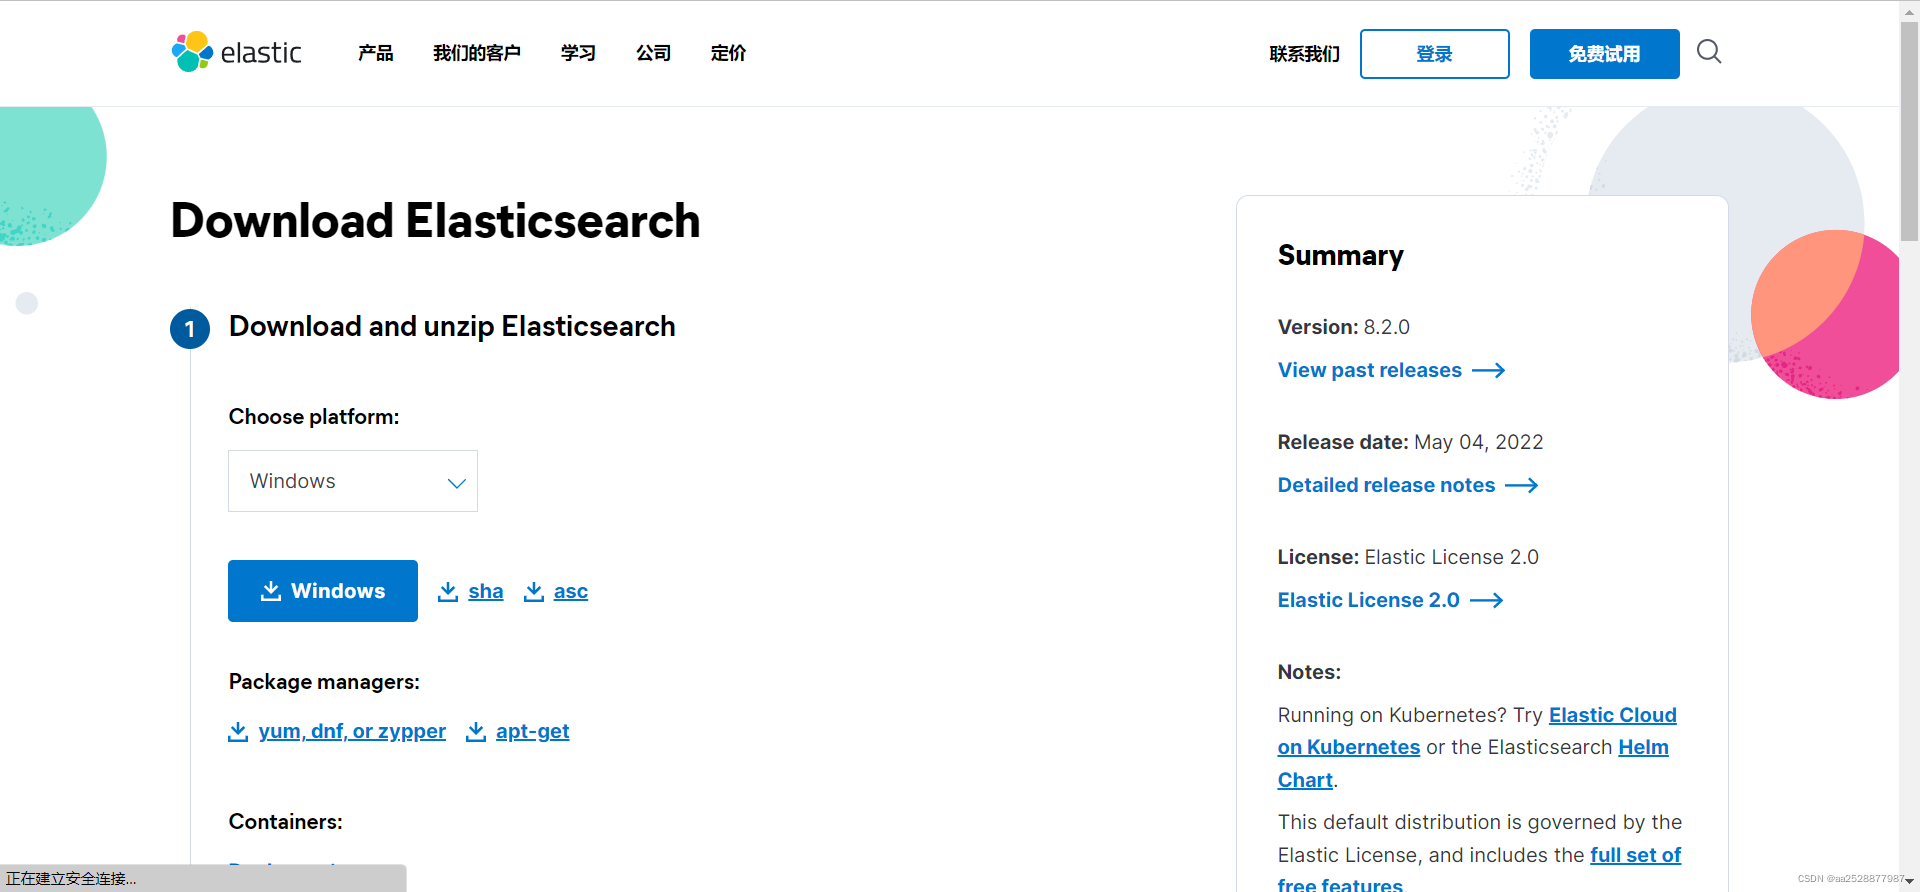Click the Notes: label

coord(1309,672)
